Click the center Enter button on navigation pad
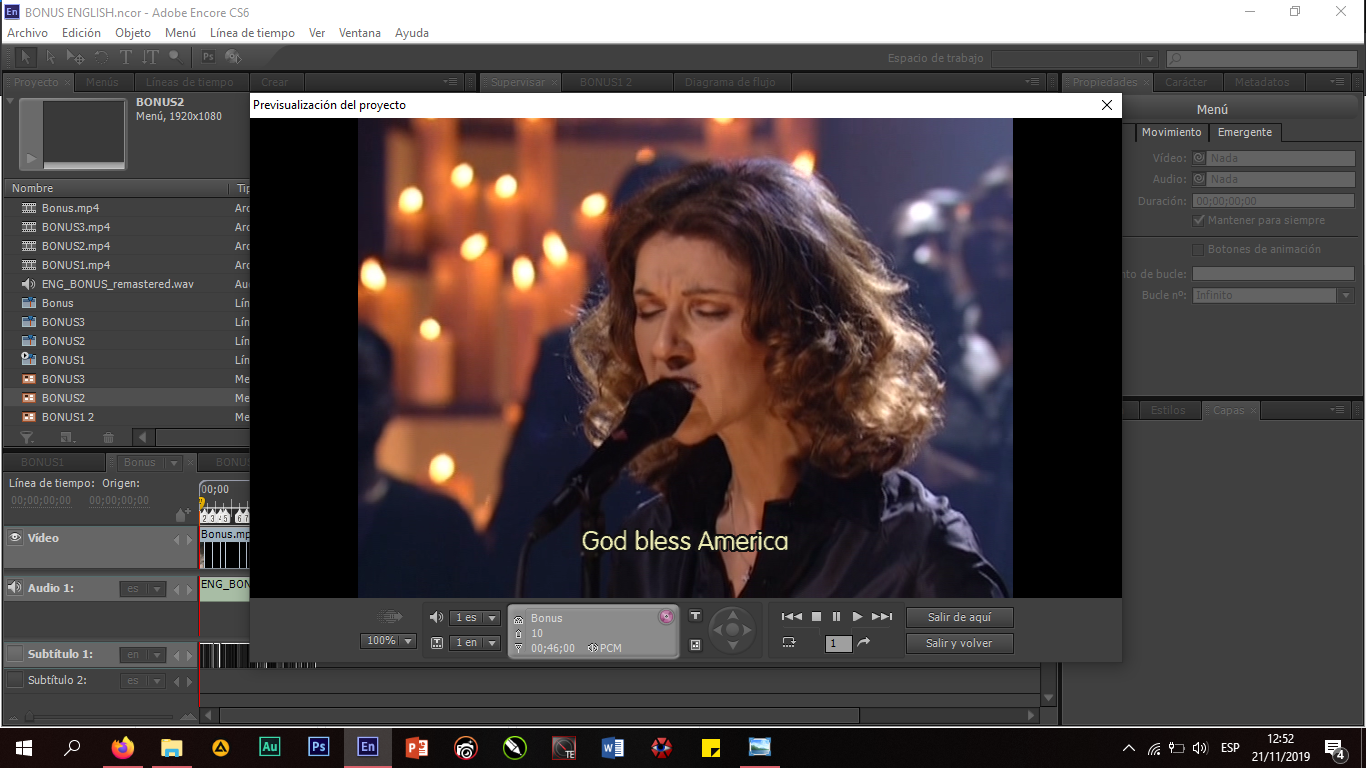The width and height of the screenshot is (1366, 768). coord(732,630)
